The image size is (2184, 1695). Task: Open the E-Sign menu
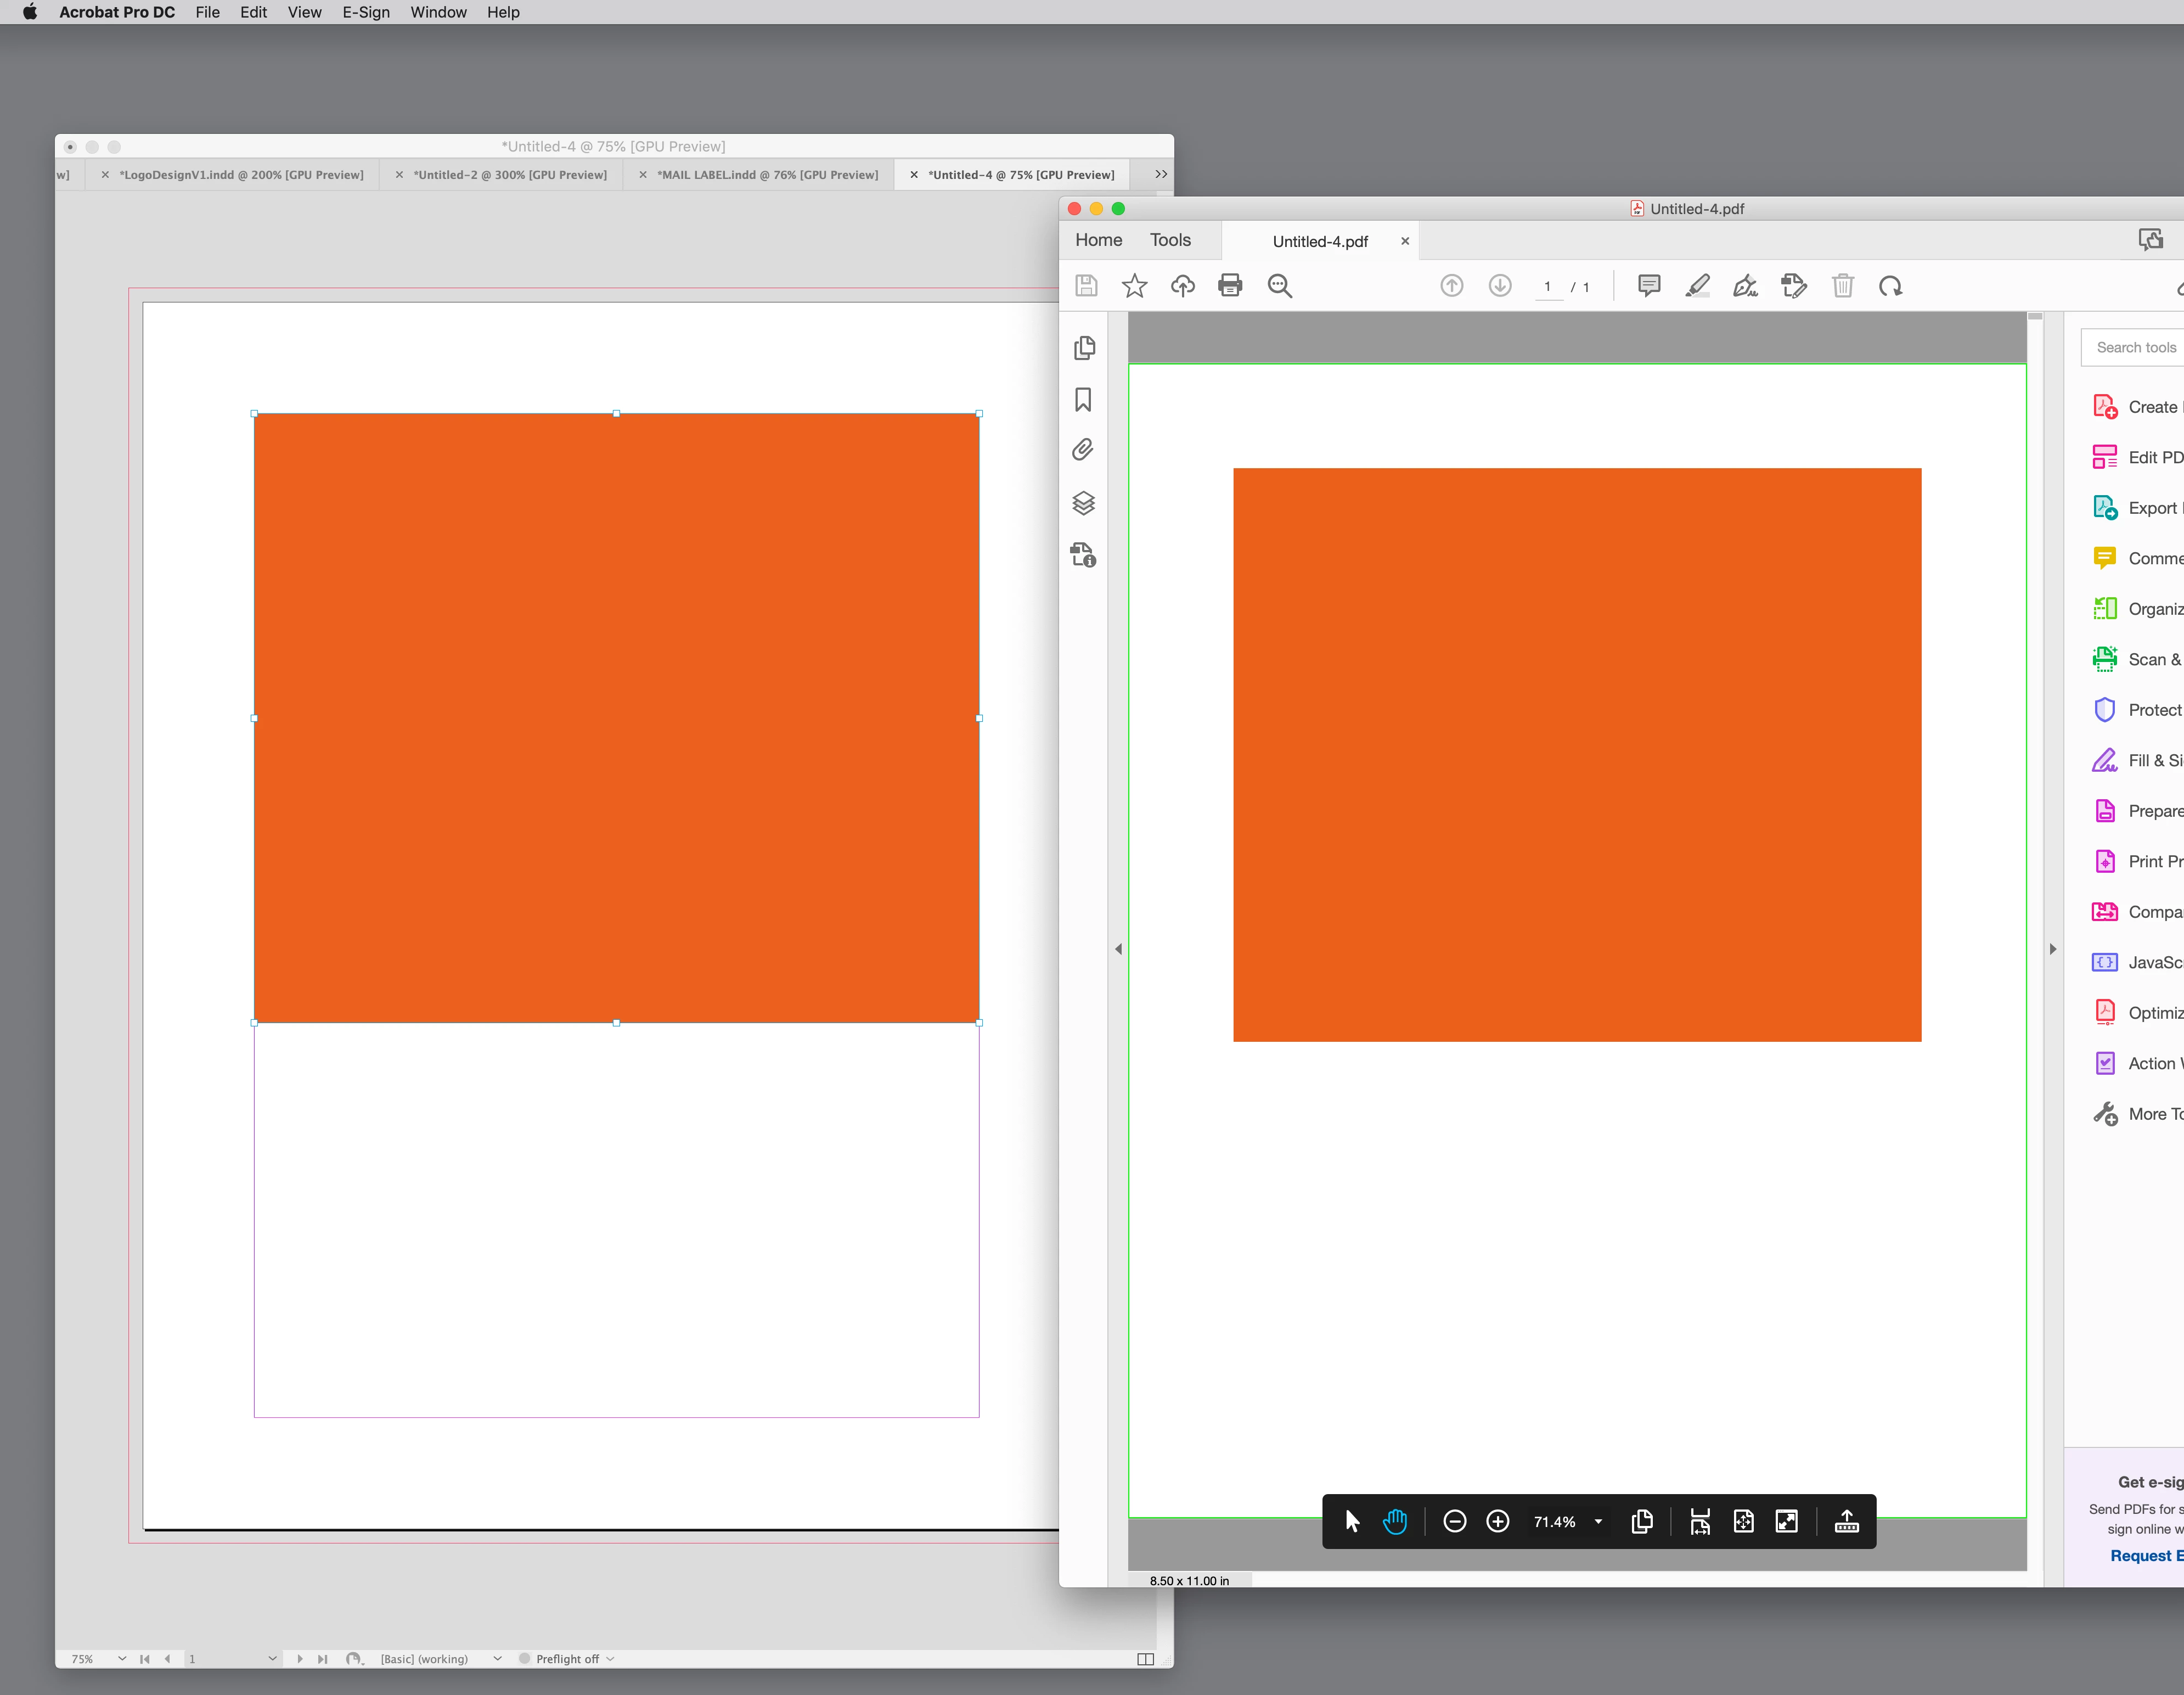[365, 12]
